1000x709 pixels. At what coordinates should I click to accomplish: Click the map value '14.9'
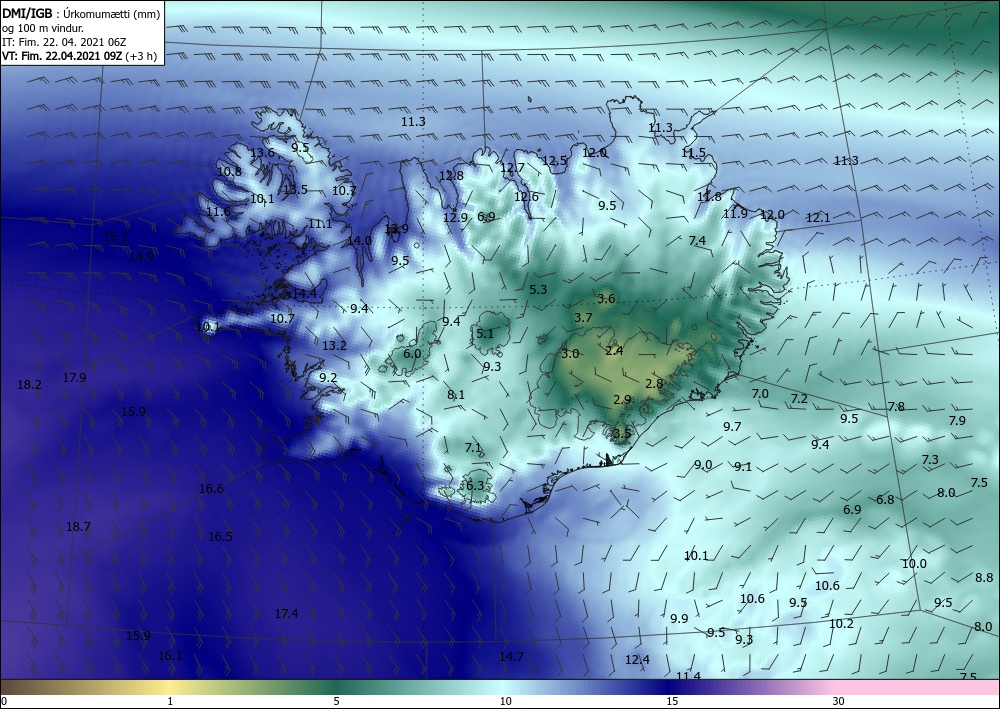(x=141, y=257)
